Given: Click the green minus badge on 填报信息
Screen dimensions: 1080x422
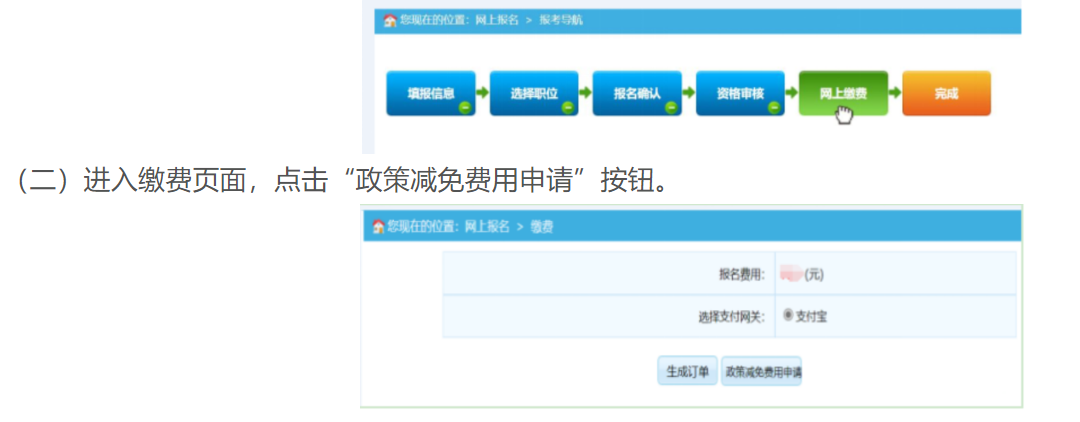Looking at the screenshot, I should pyautogui.click(x=464, y=107).
